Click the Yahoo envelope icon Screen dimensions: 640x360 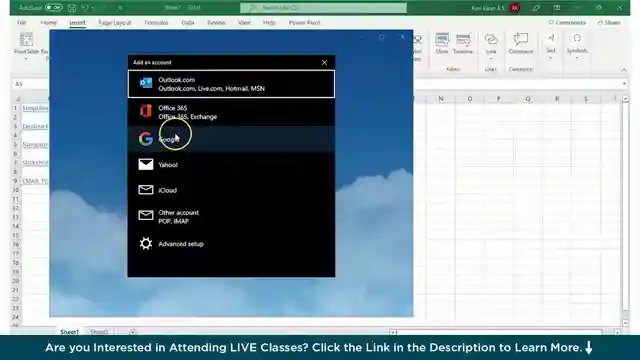(146, 164)
